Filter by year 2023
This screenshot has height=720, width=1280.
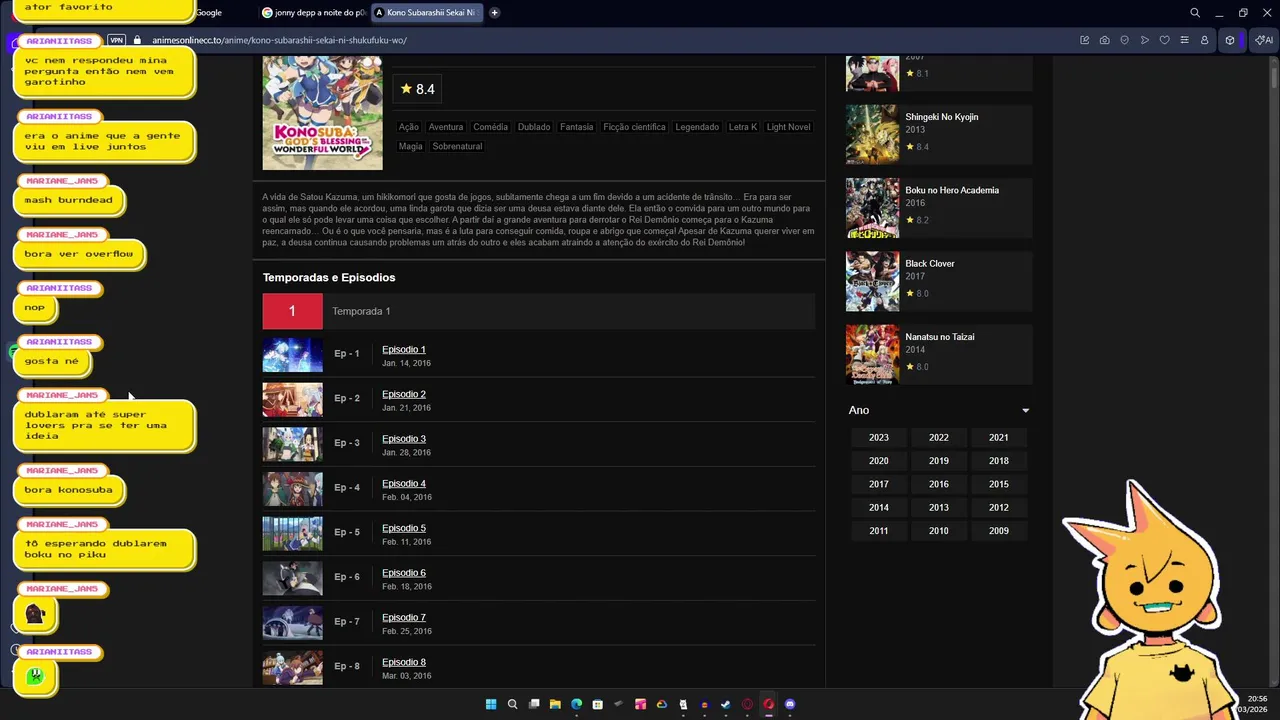[879, 438]
